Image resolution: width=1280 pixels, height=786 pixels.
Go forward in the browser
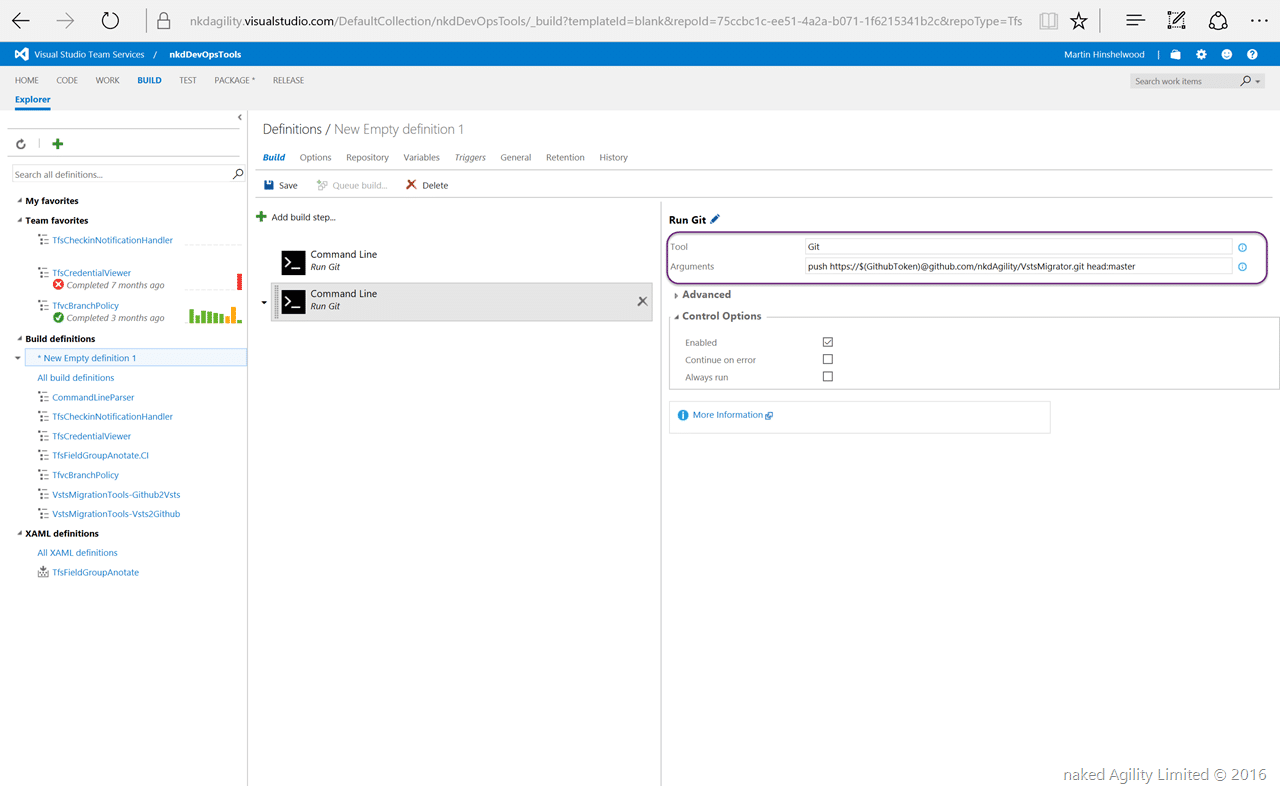click(x=65, y=20)
